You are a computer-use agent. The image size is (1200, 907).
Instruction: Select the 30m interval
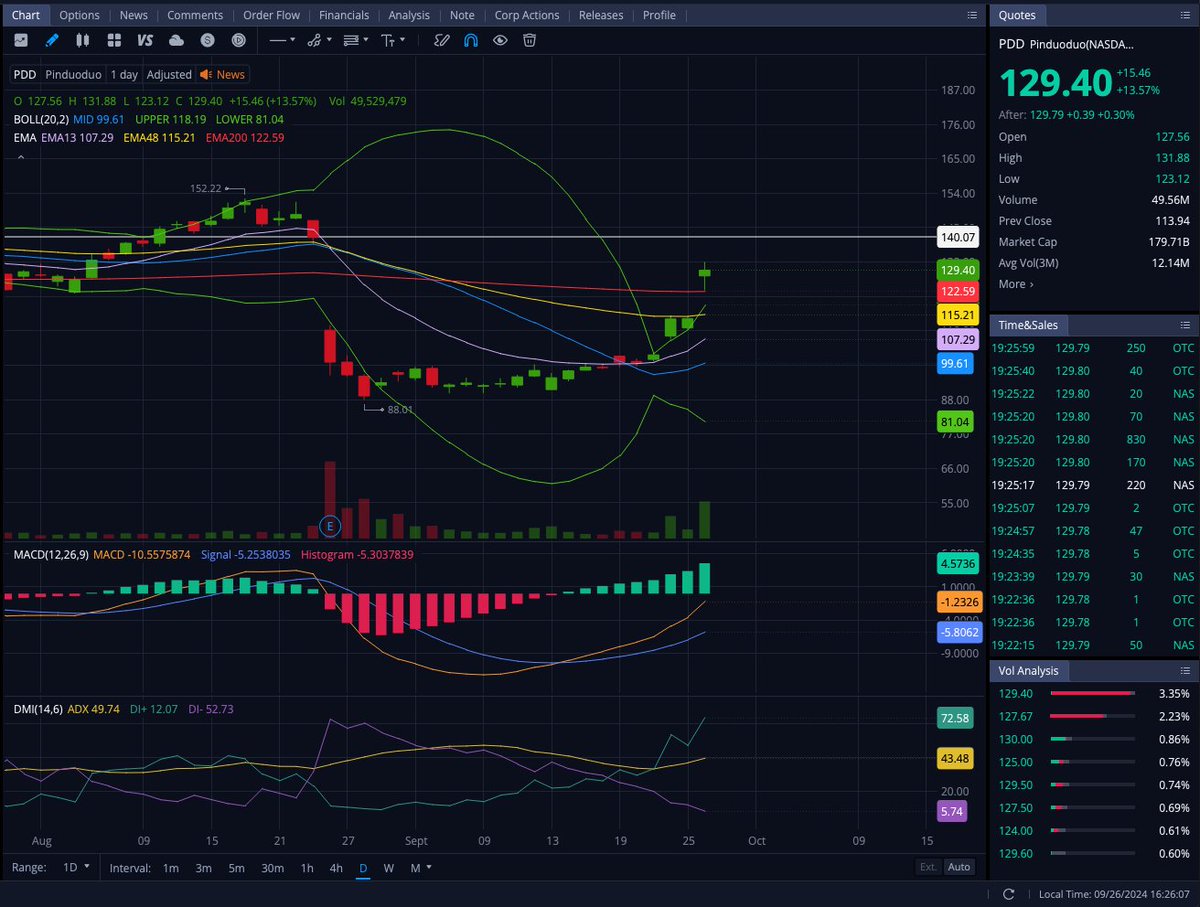(272, 868)
